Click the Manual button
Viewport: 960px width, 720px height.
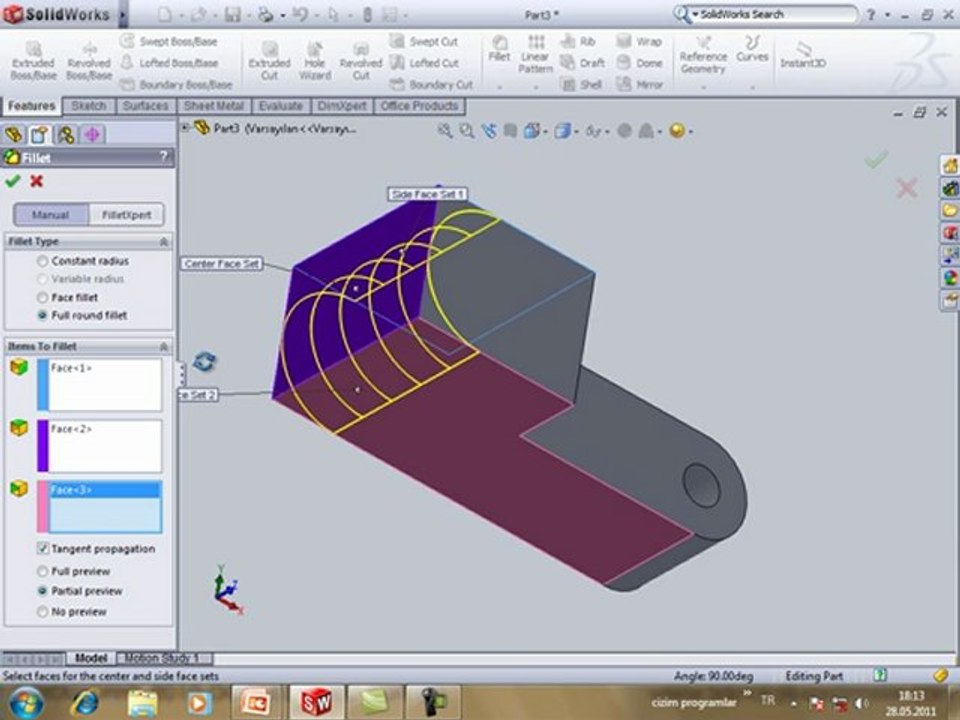pos(51,215)
